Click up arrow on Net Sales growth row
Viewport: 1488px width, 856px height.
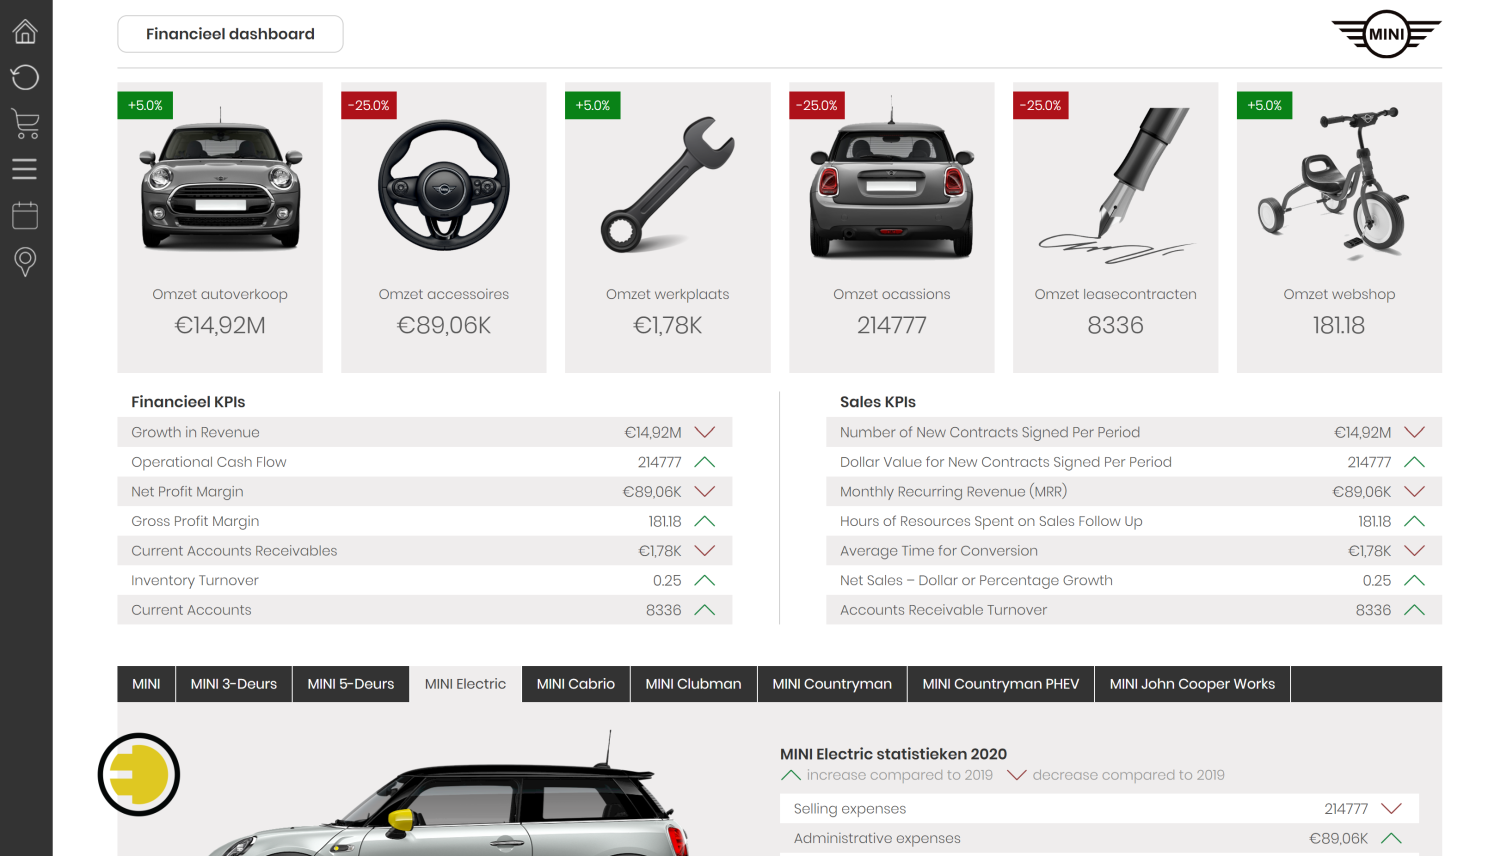1414,580
